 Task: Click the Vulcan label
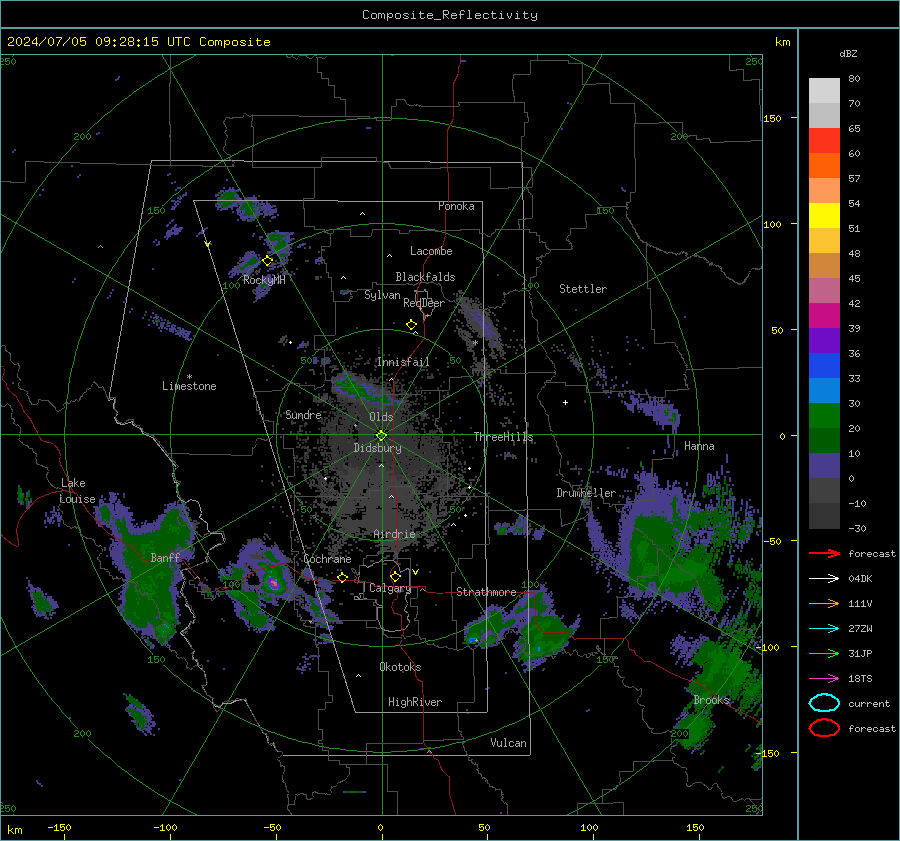(509, 743)
